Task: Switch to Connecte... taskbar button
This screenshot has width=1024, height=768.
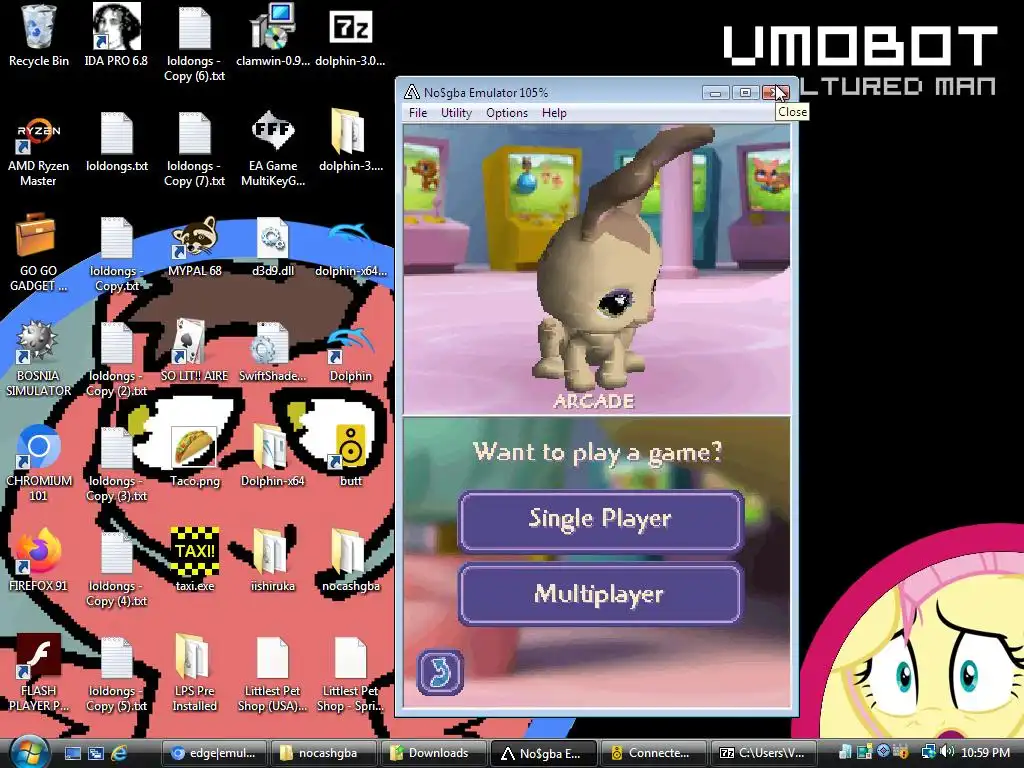Action: click(x=653, y=753)
